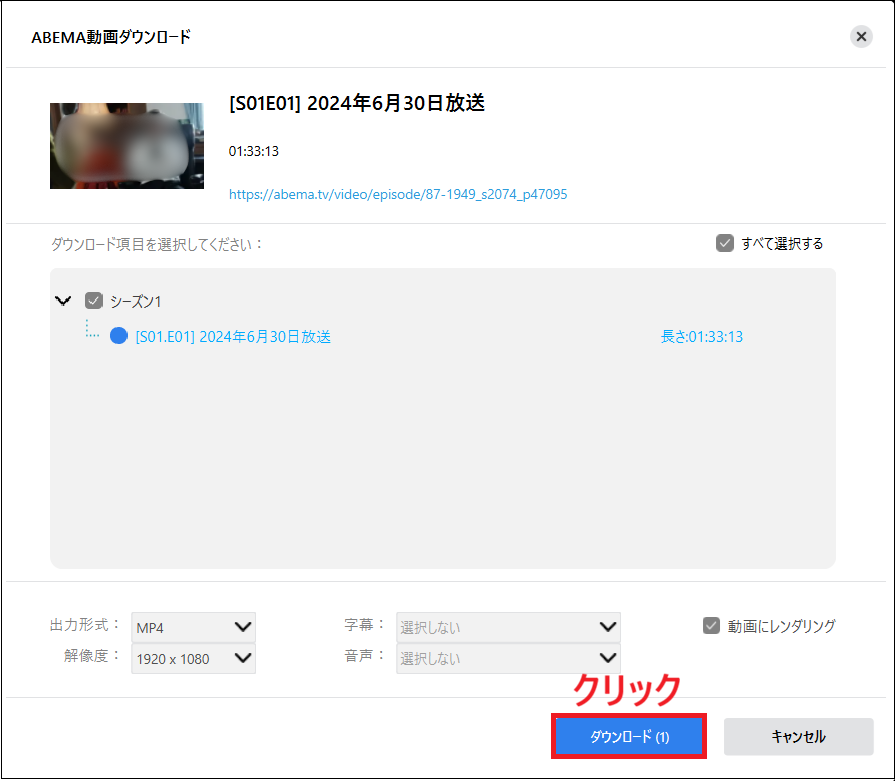Open the 音声 audio dropdown arrow
The image size is (895, 781).
608,658
